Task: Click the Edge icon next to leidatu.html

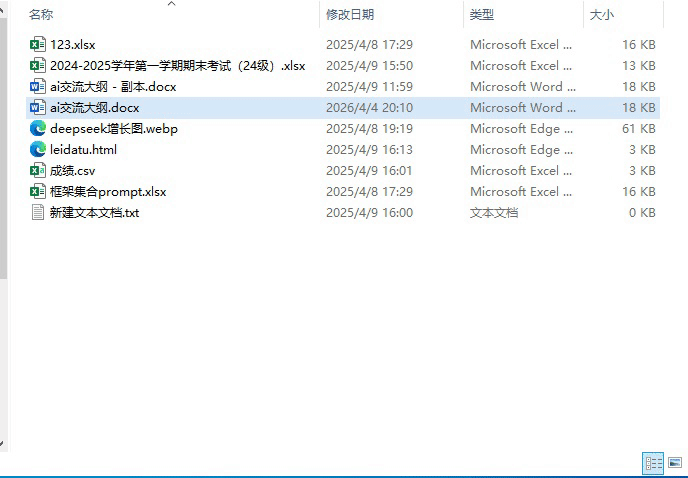Action: (38, 150)
